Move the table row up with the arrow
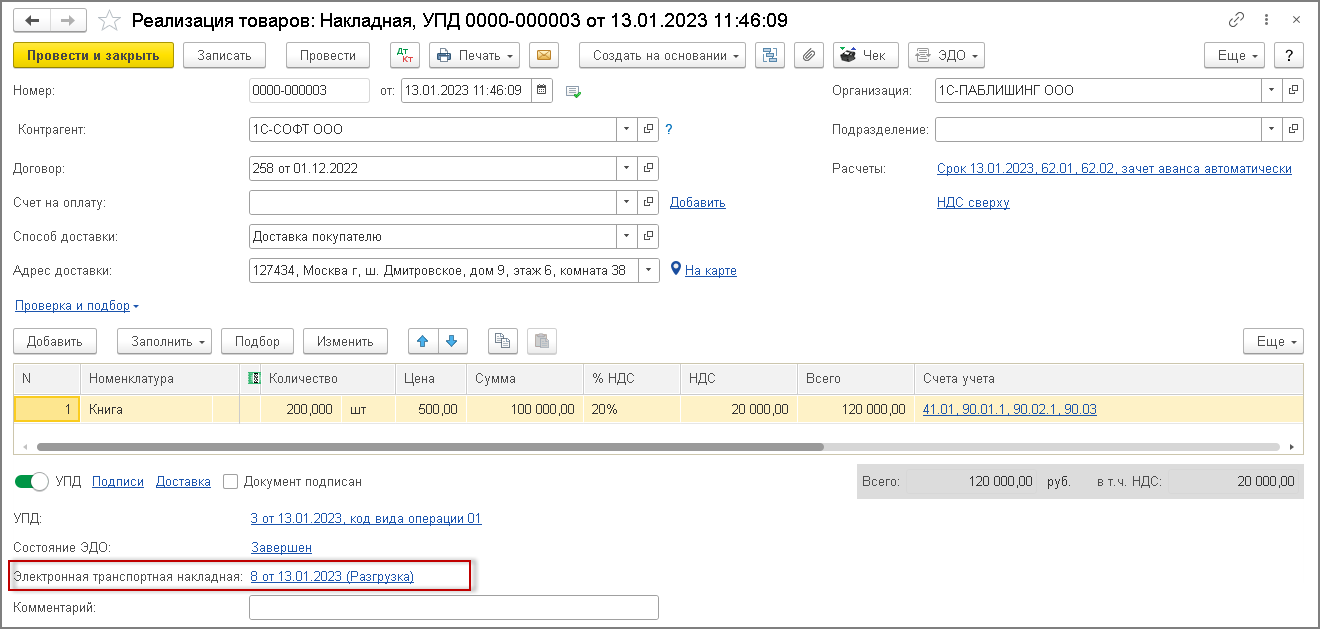Image resolution: width=1320 pixels, height=631 pixels. [423, 341]
